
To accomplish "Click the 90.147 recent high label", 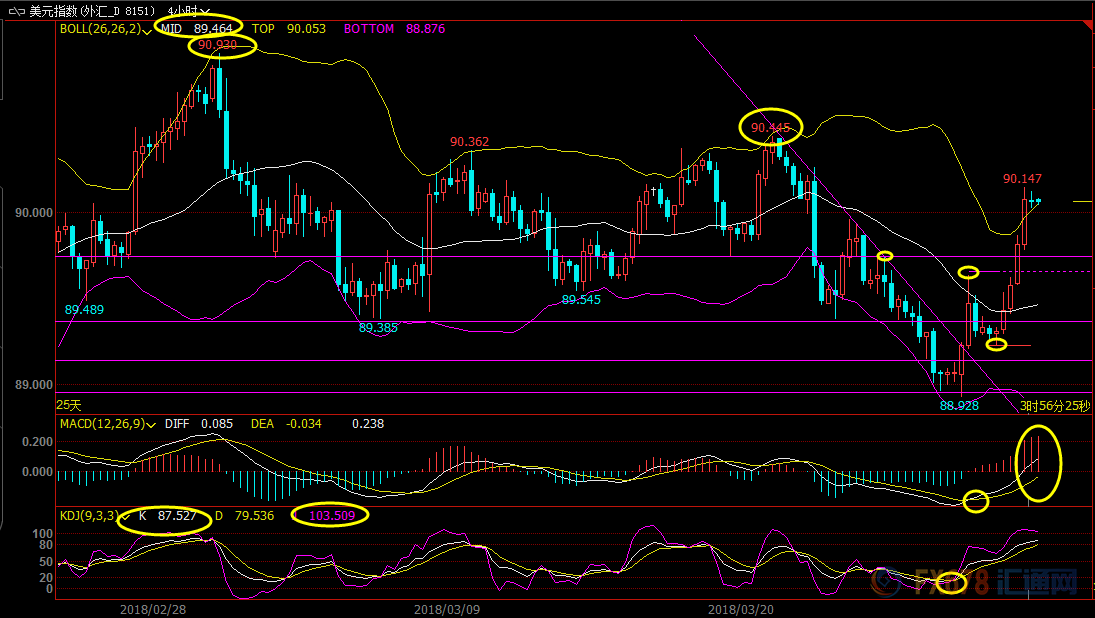I will (x=1022, y=179).
